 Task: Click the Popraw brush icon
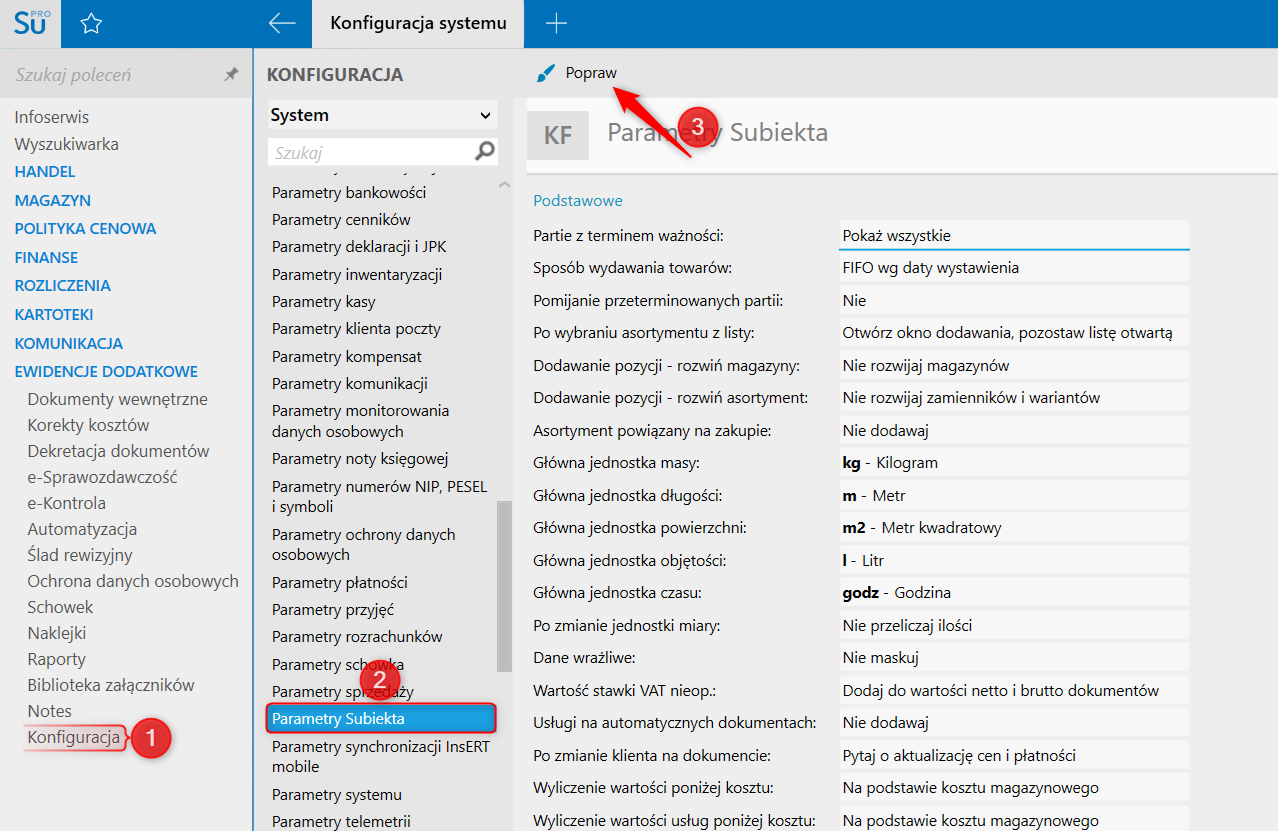545,74
